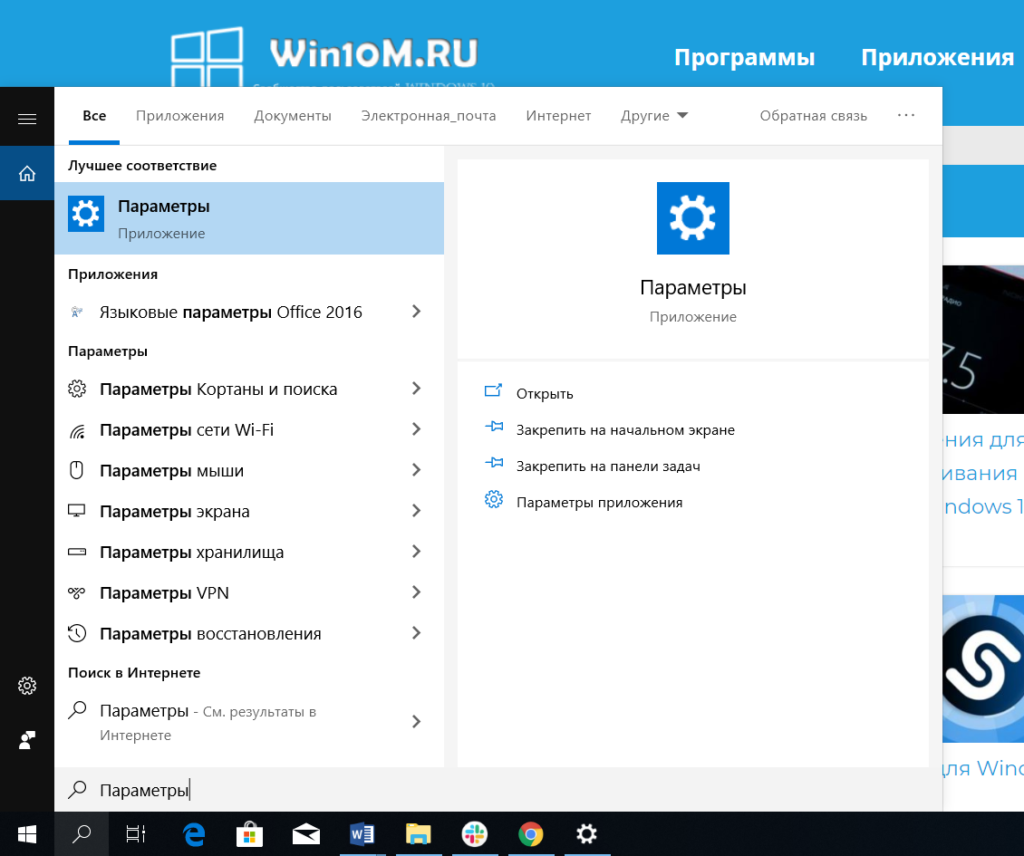
Task: Open the settings gear in left sidebar
Action: pyautogui.click(x=27, y=686)
